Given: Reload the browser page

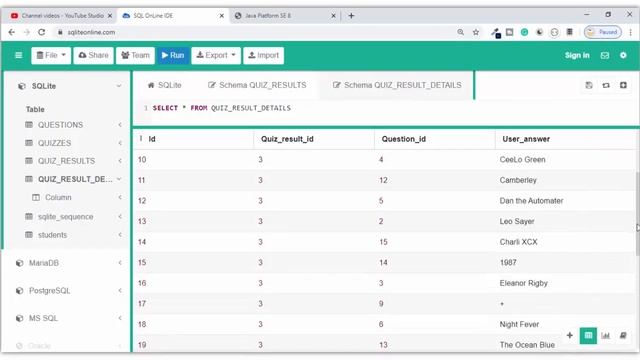Looking at the screenshot, I should pyautogui.click(x=42, y=32).
